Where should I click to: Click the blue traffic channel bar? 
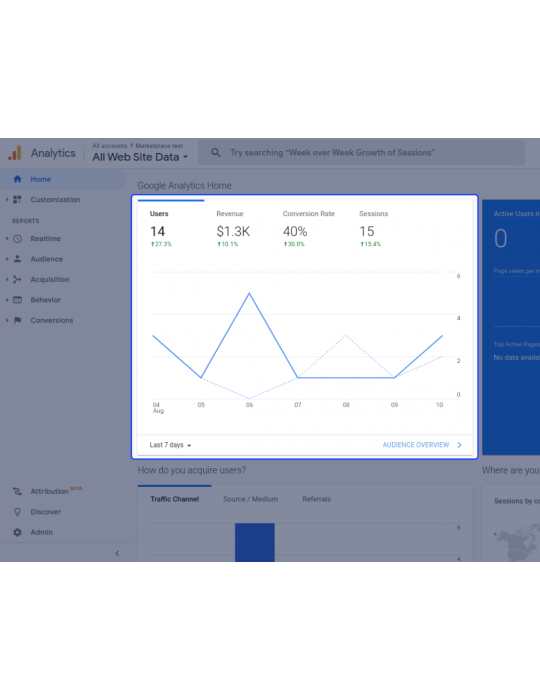point(255,542)
